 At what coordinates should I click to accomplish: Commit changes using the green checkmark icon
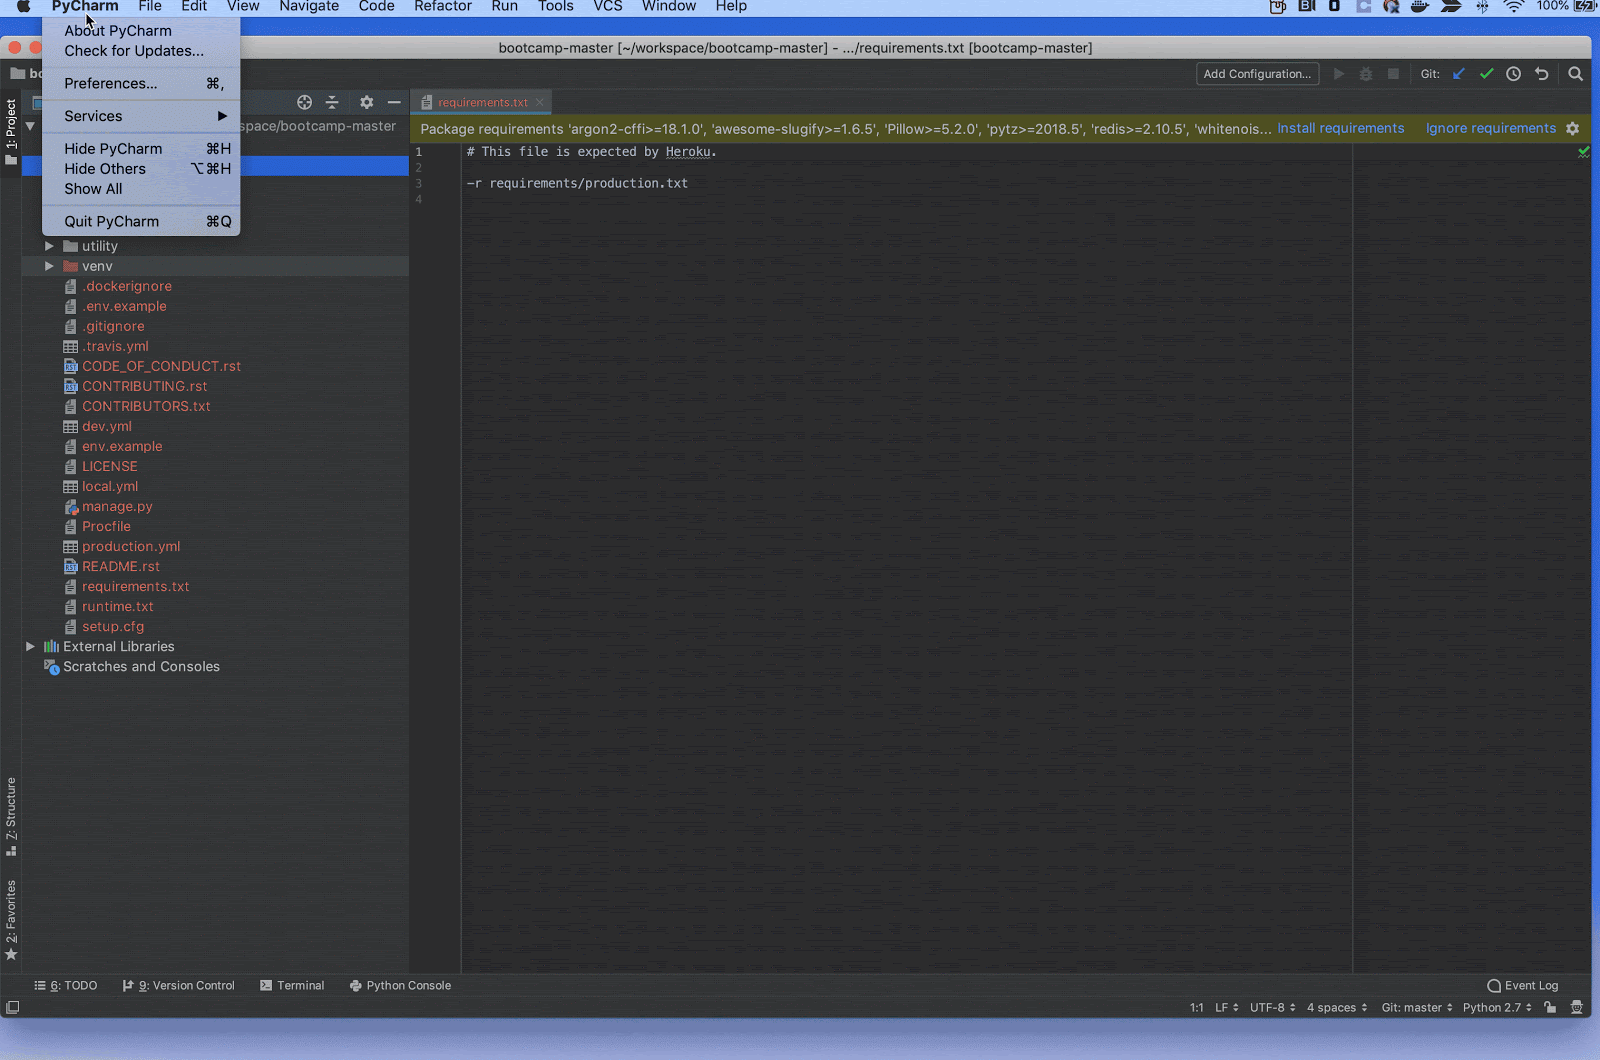(1487, 73)
